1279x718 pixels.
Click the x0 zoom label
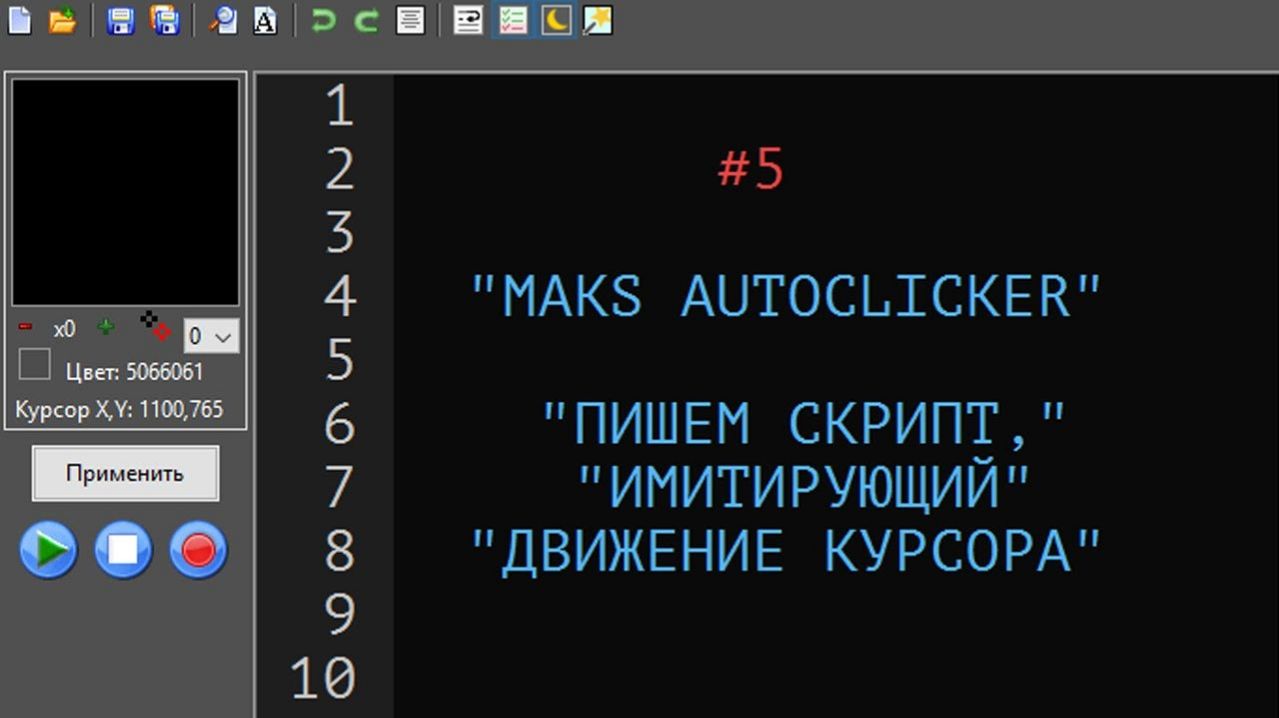[64, 329]
